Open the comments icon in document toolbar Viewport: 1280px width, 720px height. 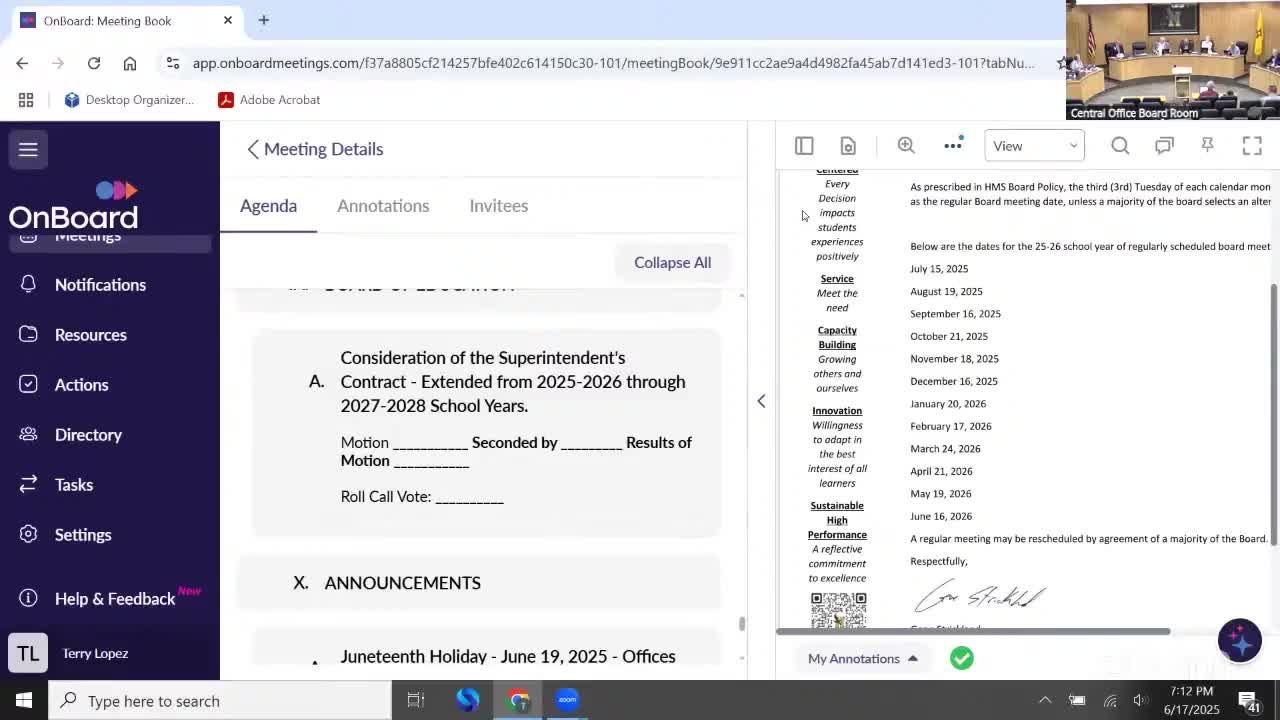pyautogui.click(x=1164, y=146)
